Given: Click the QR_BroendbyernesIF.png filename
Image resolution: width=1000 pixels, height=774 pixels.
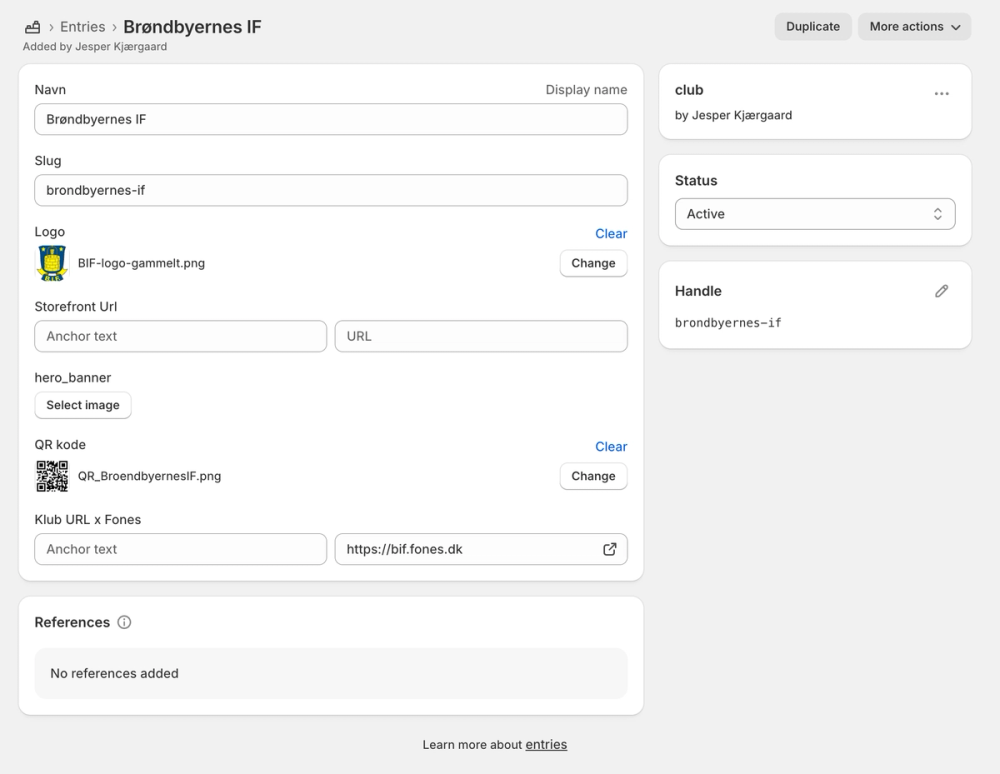Looking at the screenshot, I should (149, 476).
